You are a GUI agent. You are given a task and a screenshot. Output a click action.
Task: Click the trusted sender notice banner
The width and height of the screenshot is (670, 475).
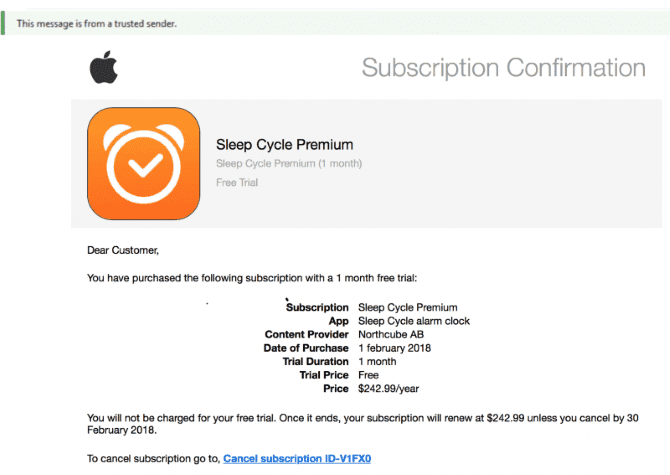pyautogui.click(x=335, y=23)
